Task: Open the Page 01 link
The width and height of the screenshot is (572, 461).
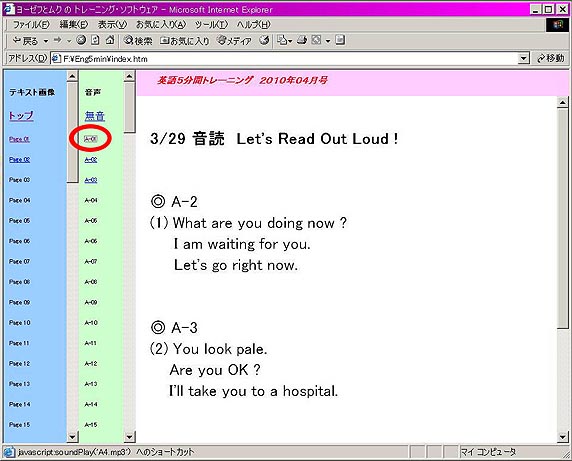Action: [19, 139]
